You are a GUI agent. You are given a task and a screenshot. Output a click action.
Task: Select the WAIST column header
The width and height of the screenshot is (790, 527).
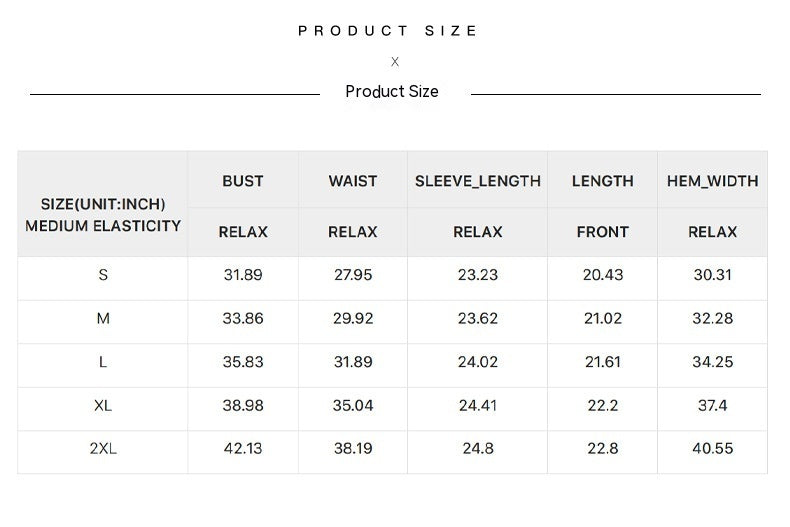point(353,181)
